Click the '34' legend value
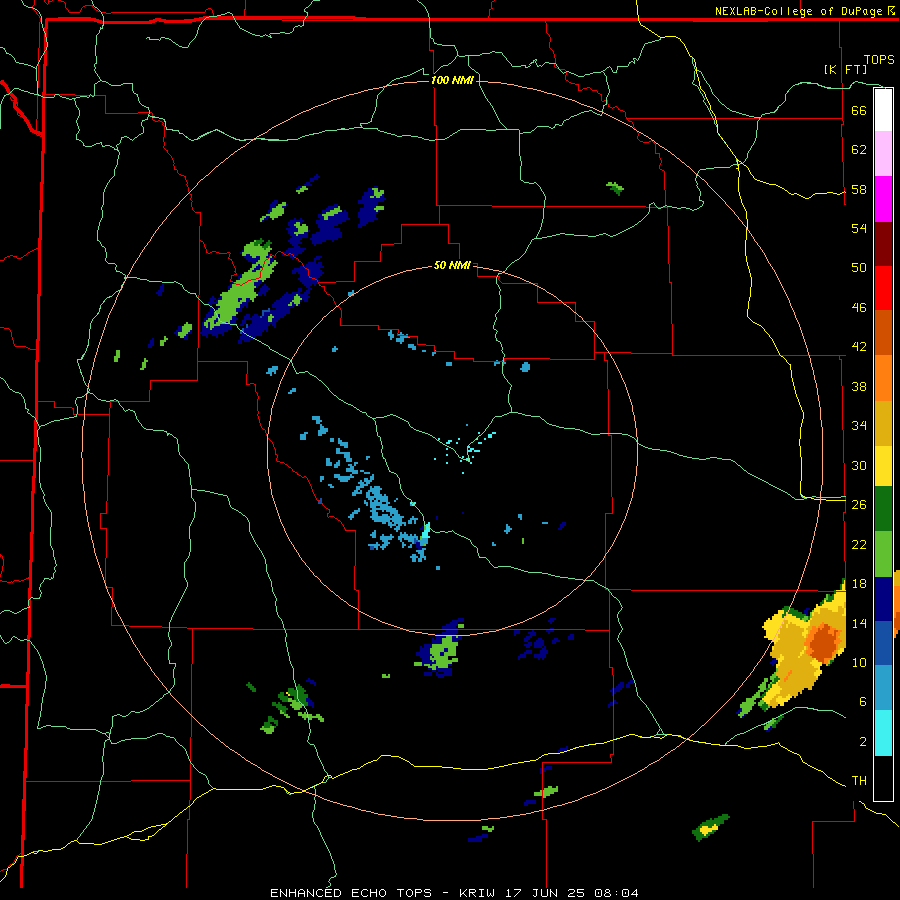900x900 pixels. coord(859,426)
